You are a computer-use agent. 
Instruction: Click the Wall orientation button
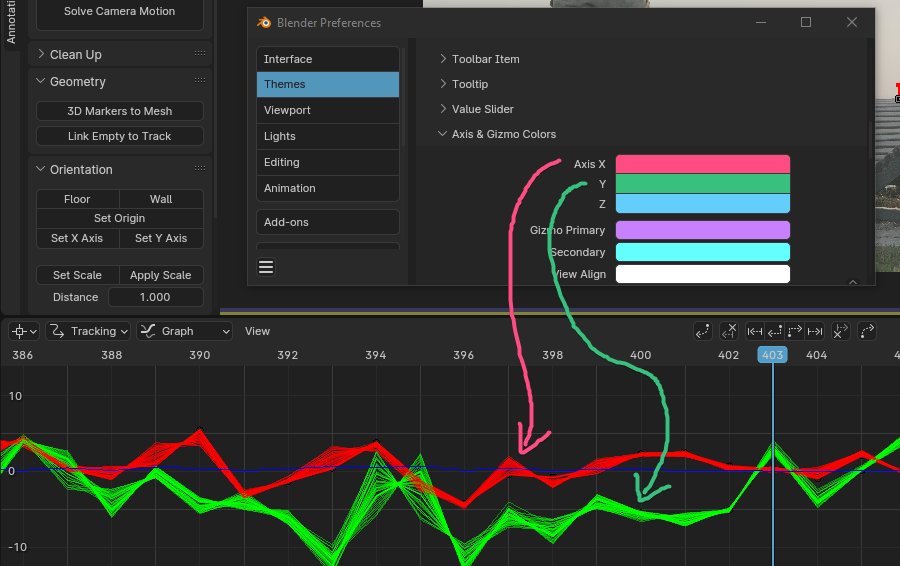(161, 199)
